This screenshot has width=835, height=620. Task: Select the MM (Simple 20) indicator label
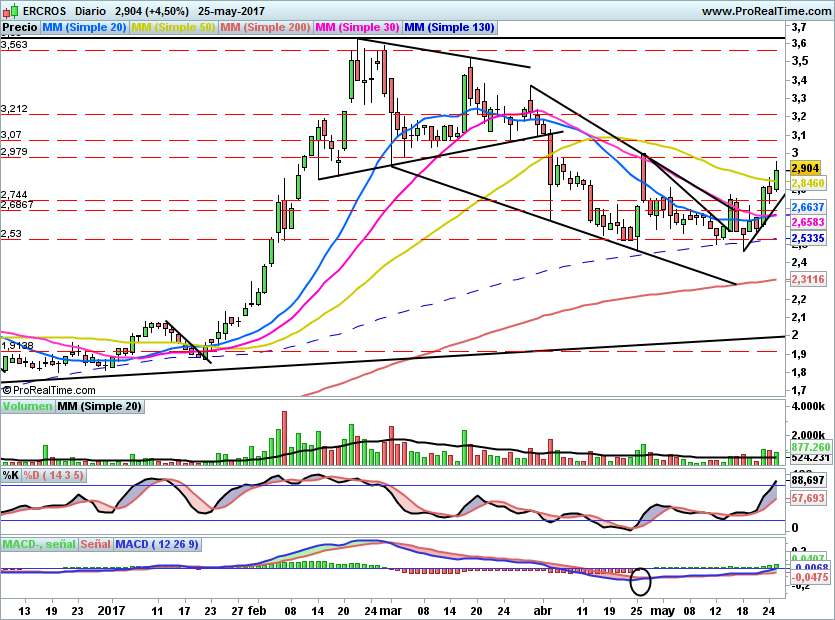pyautogui.click(x=83, y=28)
